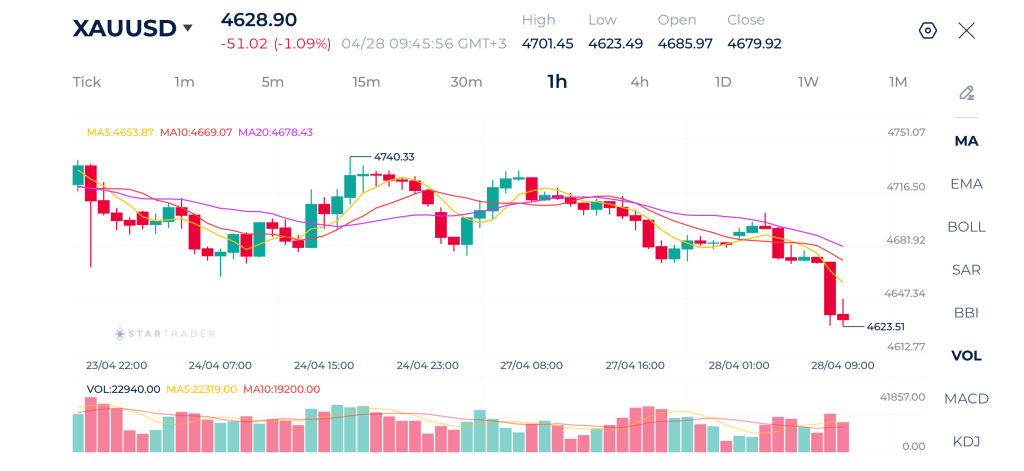Switch sub-chart to MACD

[x=966, y=399]
